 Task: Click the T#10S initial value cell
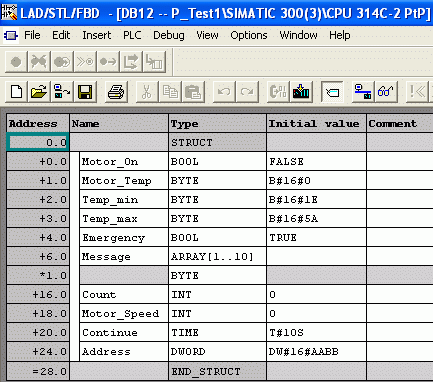(316, 333)
